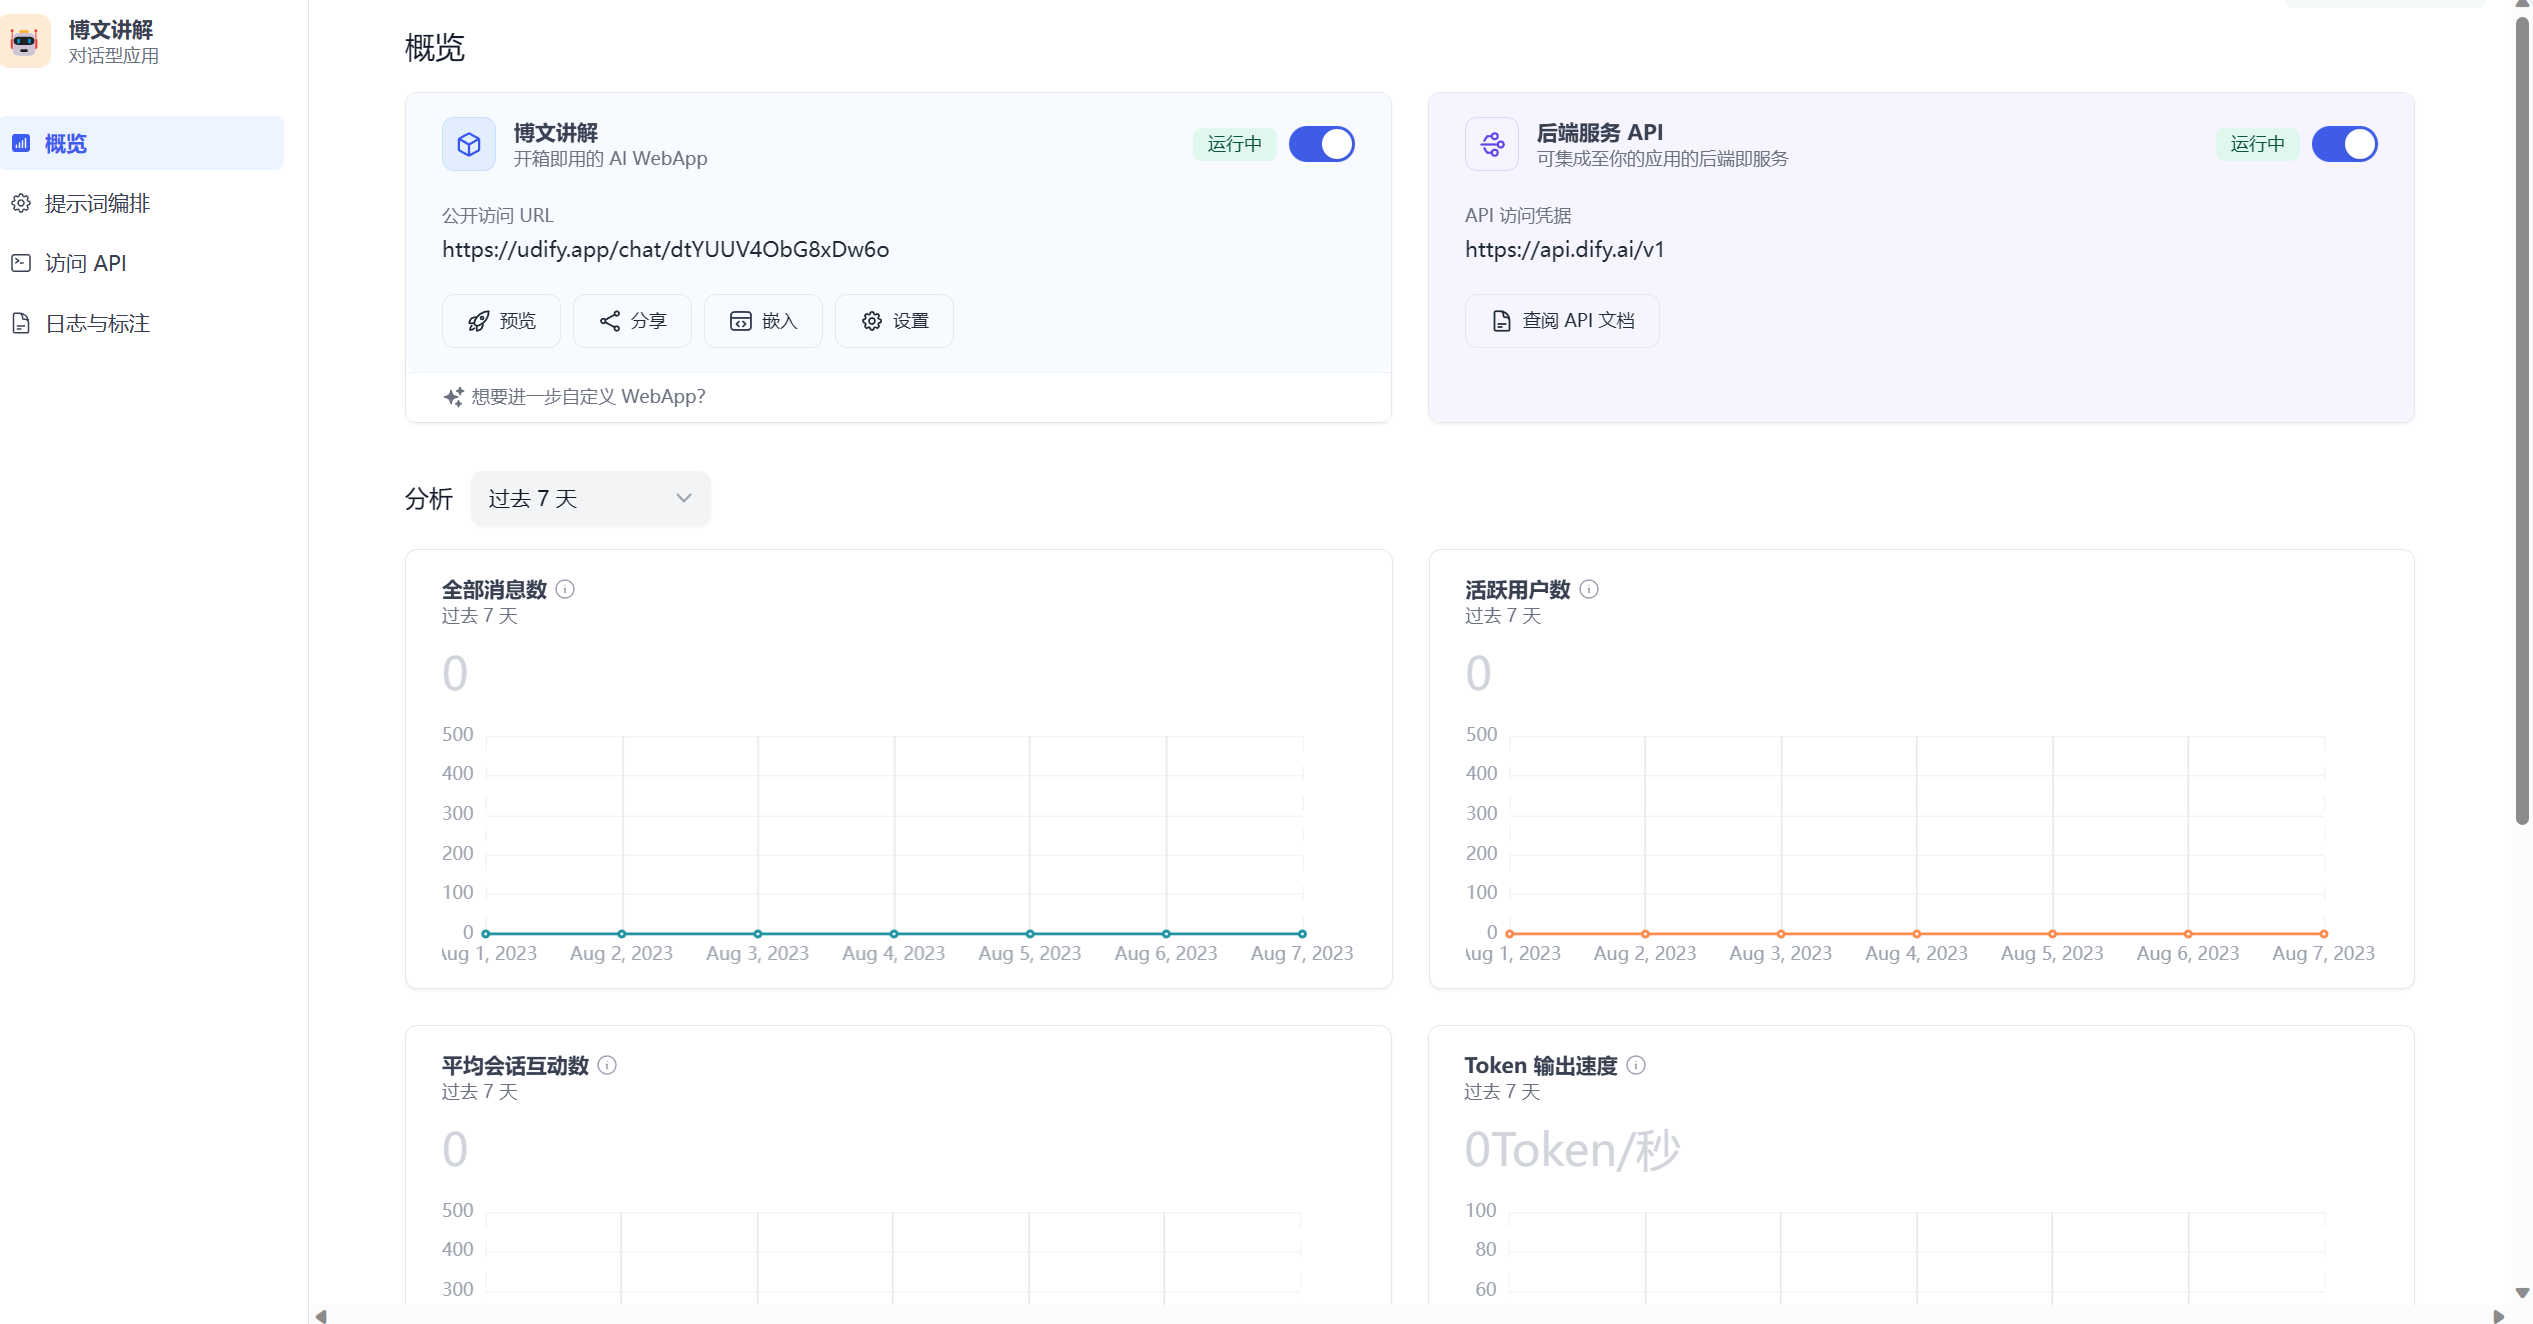
Task: Click the 后端服务 API icon
Action: (x=1492, y=145)
